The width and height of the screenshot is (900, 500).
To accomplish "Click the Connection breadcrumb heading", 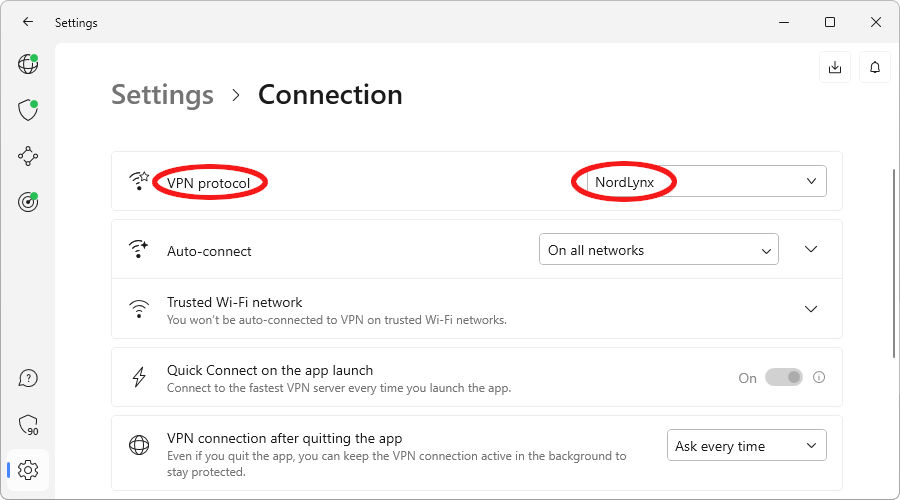I will click(x=330, y=95).
